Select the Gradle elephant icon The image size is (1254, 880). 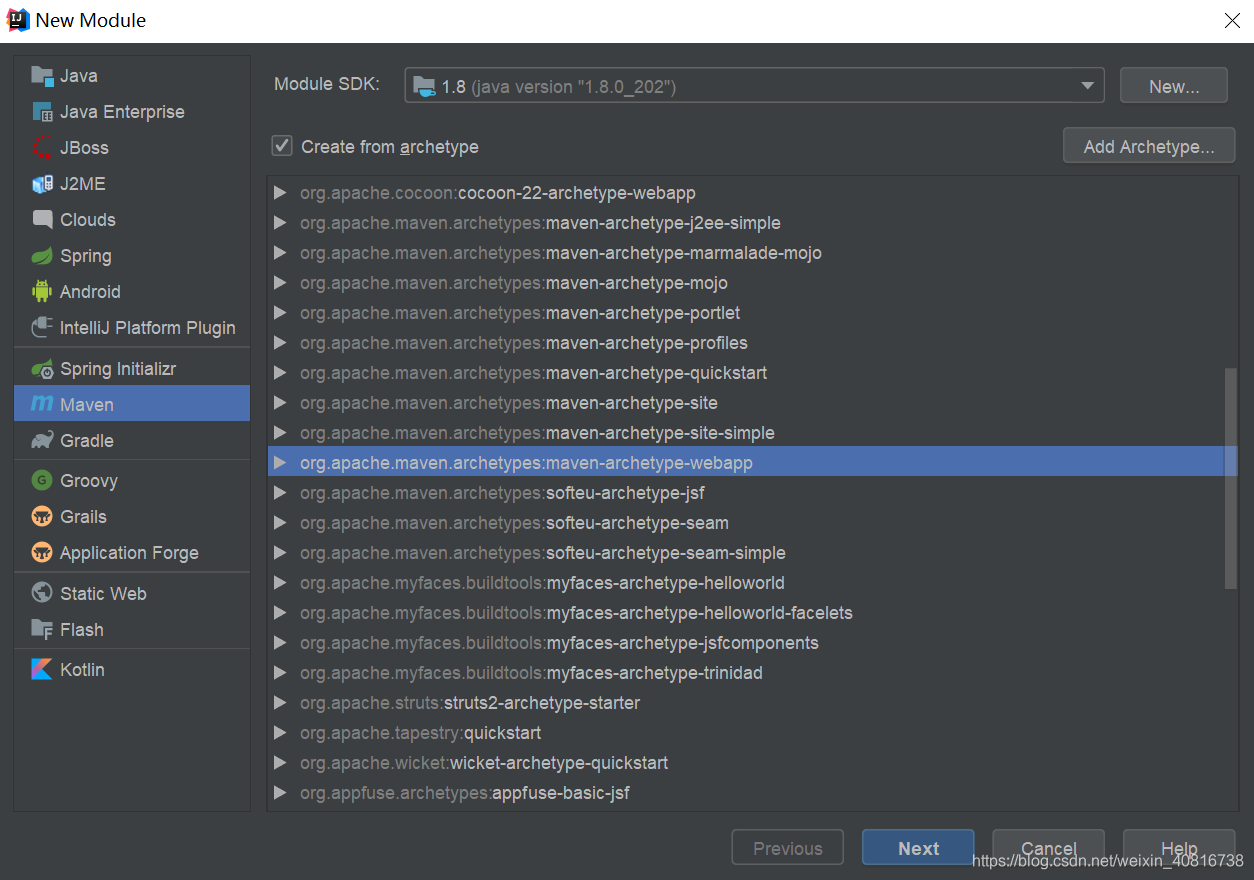point(42,441)
